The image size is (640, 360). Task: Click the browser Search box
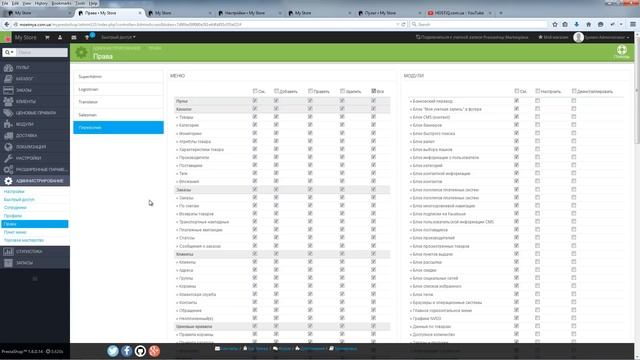coord(478,24)
